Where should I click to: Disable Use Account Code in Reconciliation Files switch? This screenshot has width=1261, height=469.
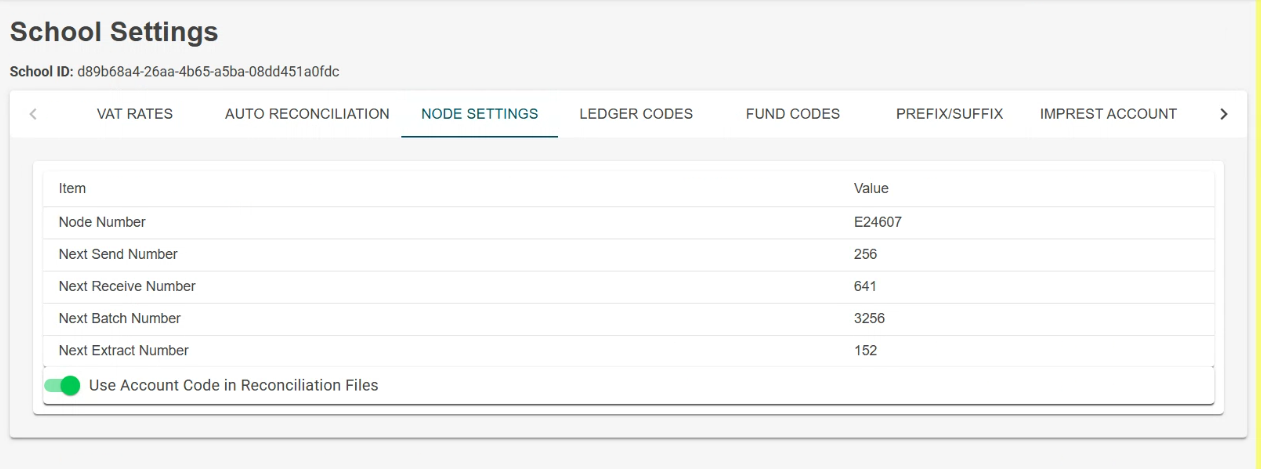click(62, 385)
